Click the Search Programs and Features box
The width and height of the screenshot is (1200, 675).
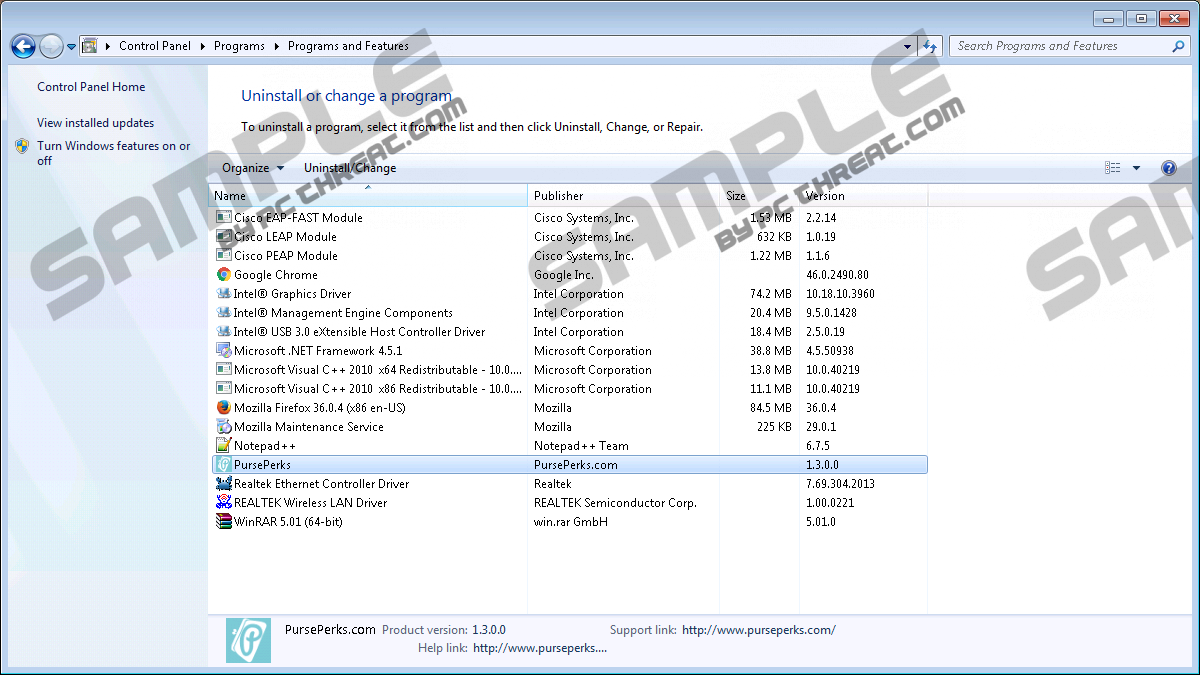click(1060, 46)
